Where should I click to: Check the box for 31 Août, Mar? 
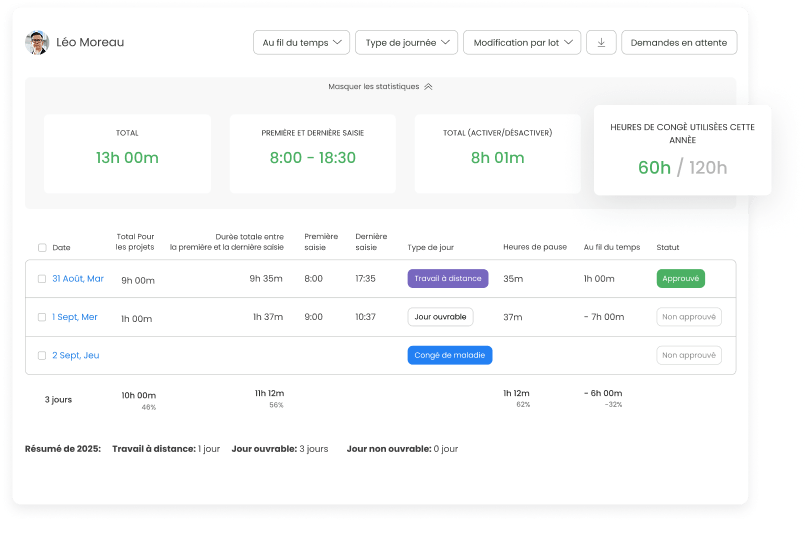coord(42,279)
